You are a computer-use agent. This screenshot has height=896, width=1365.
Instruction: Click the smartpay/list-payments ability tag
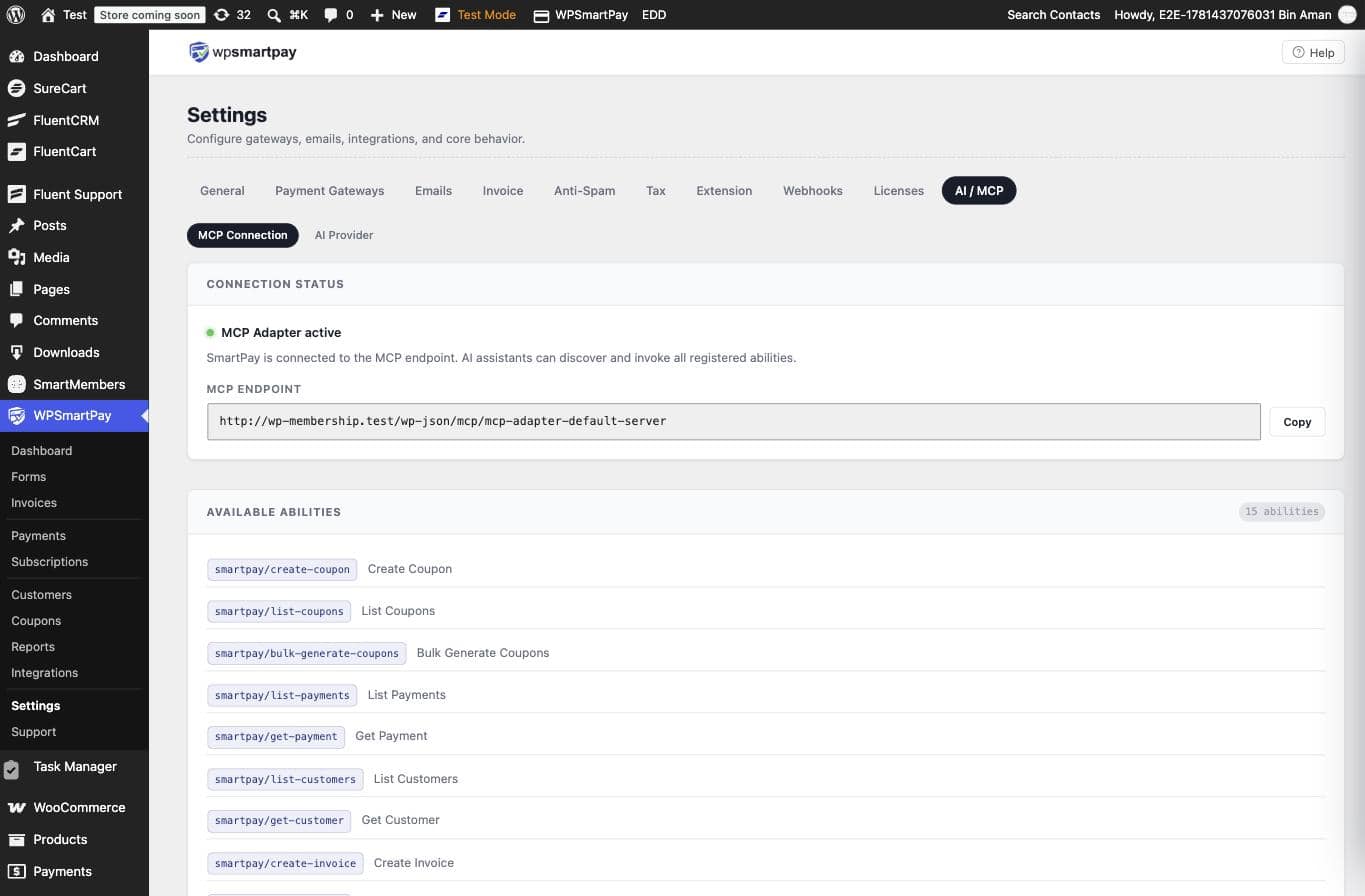coord(282,695)
